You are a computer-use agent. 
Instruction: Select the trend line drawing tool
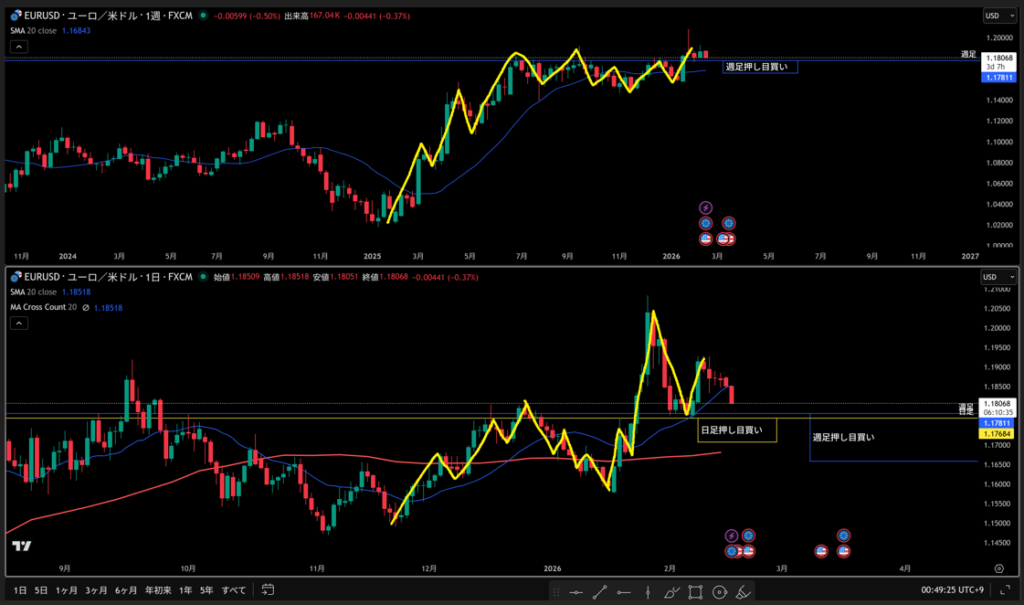click(599, 591)
